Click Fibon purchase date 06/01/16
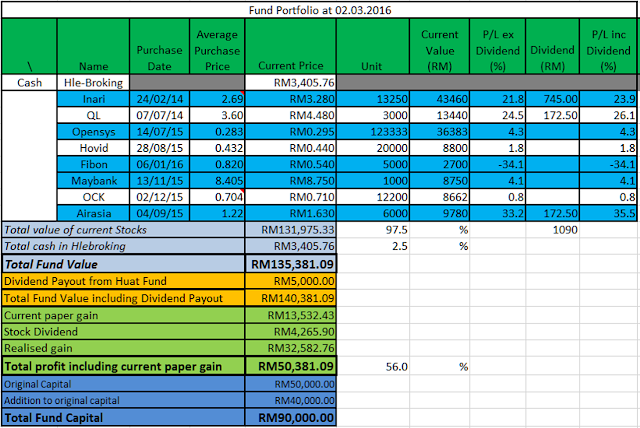Viewport: 640px width, 428px height. pos(160,164)
